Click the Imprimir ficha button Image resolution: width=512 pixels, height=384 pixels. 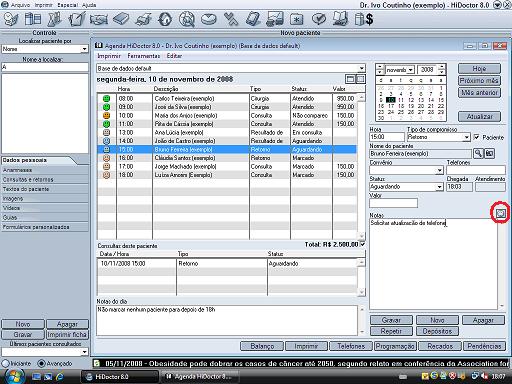tap(67, 334)
